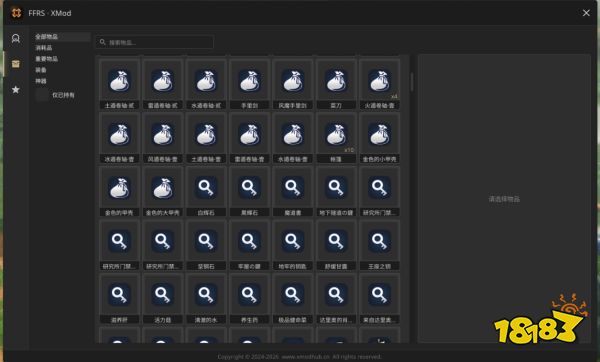Select the 风魔手里剑 item tile

point(293,84)
